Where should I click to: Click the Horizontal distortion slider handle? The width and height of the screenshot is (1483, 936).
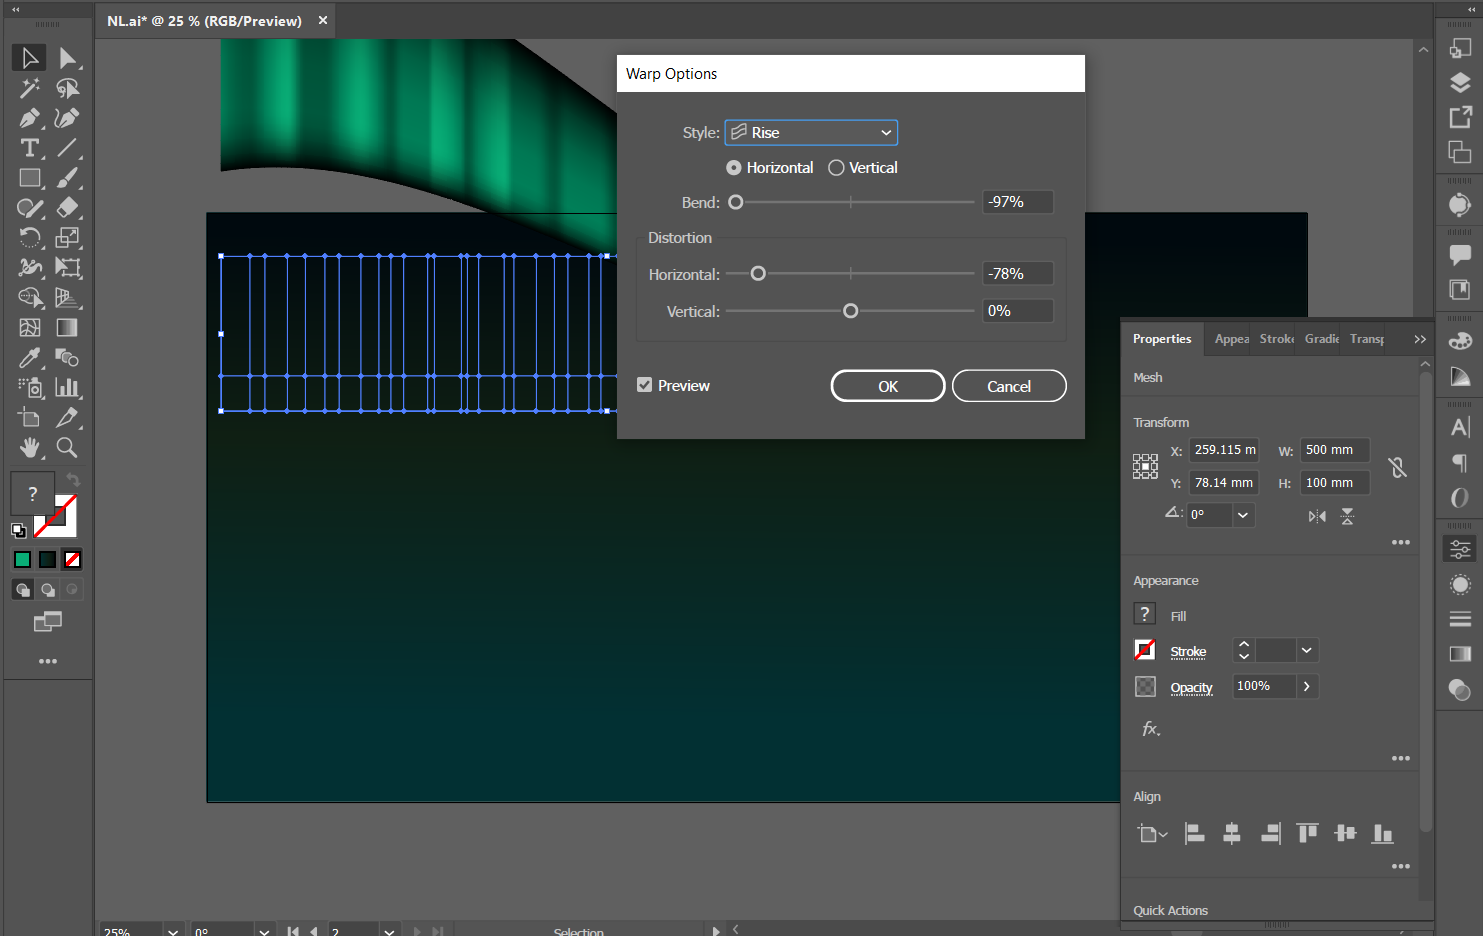click(758, 273)
